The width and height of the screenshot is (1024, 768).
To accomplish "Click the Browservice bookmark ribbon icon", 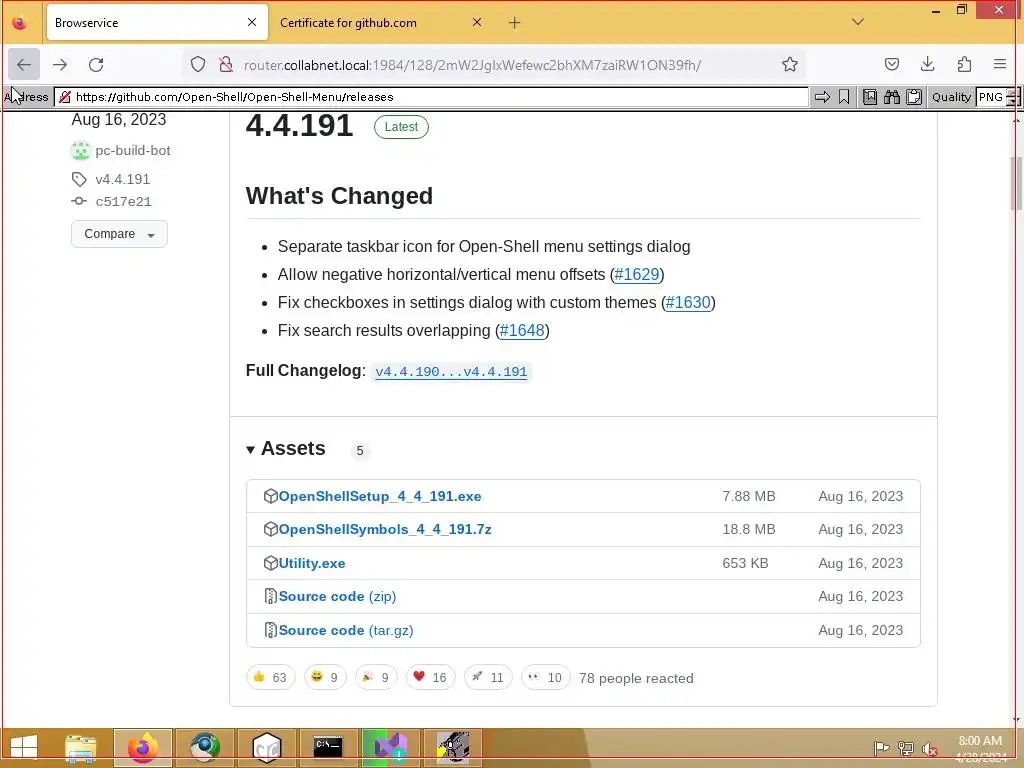I will click(844, 97).
